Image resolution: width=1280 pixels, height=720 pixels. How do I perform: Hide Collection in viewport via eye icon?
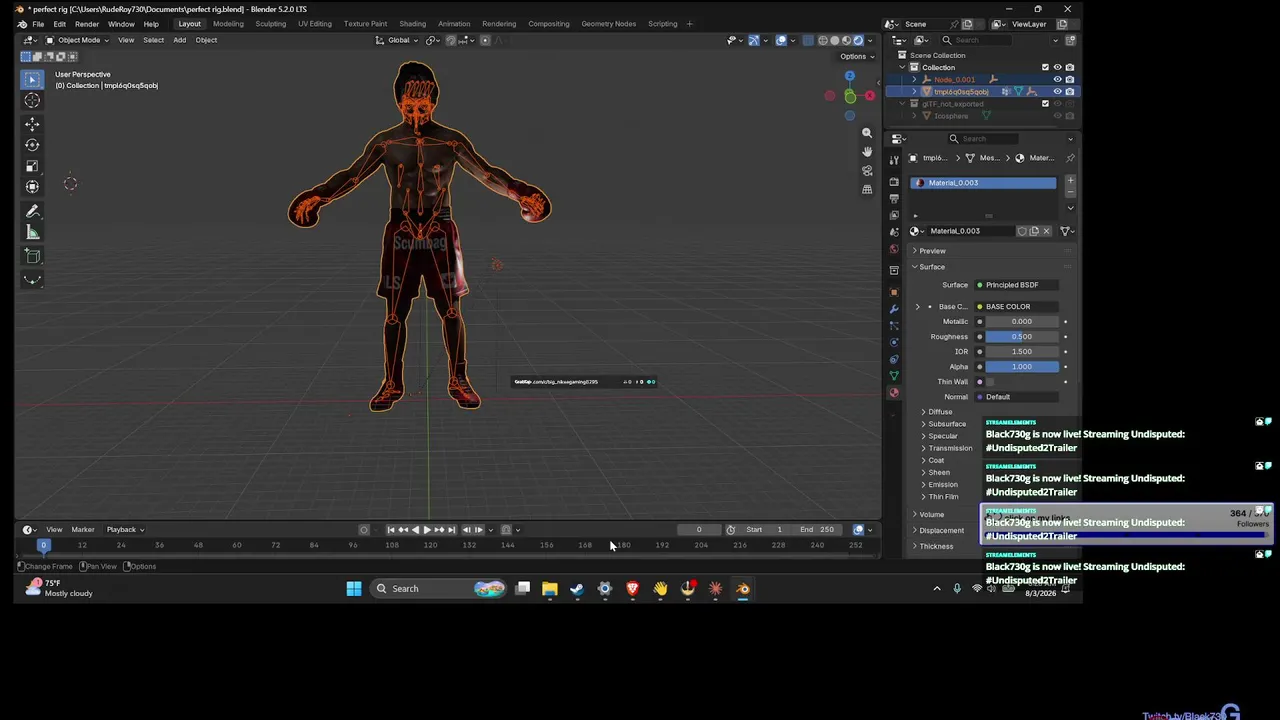tap(1057, 67)
